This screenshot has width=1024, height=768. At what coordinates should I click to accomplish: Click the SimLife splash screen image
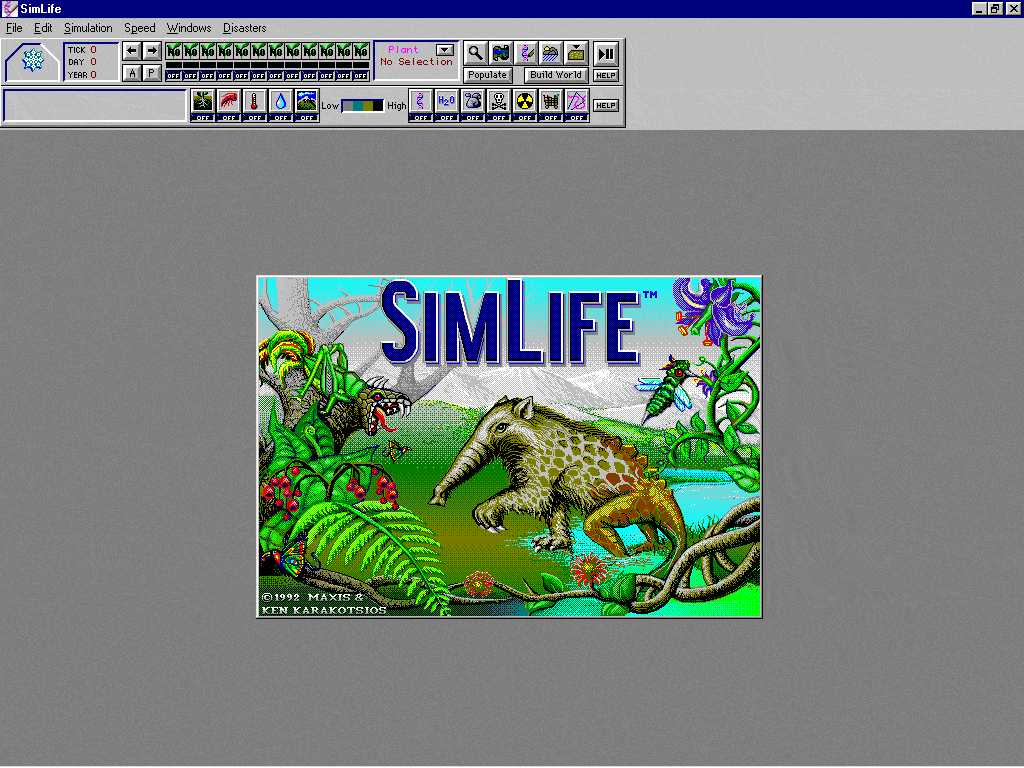click(x=509, y=447)
